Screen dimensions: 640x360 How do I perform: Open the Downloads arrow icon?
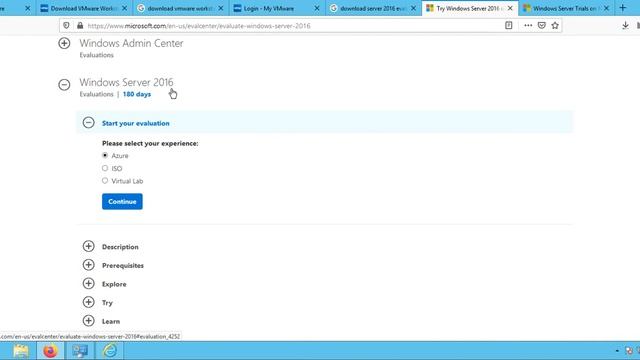pos(625,25)
